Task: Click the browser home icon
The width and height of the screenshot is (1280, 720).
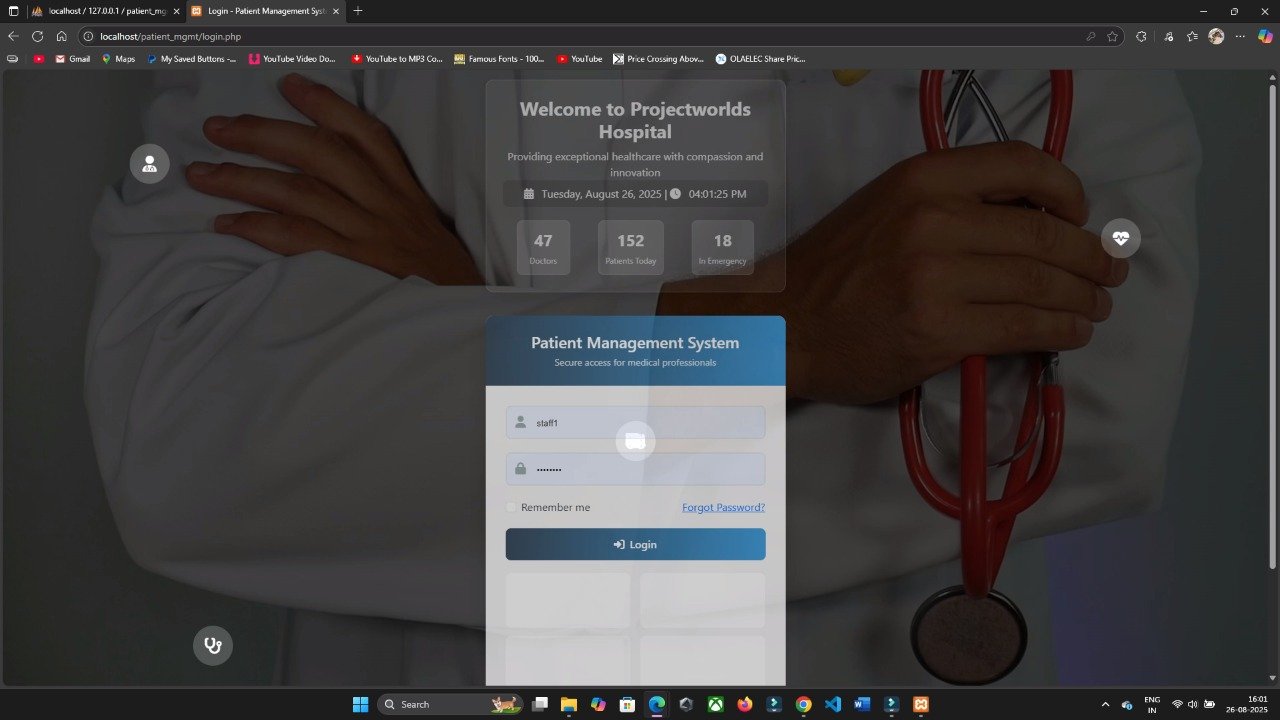Action: coord(61,36)
